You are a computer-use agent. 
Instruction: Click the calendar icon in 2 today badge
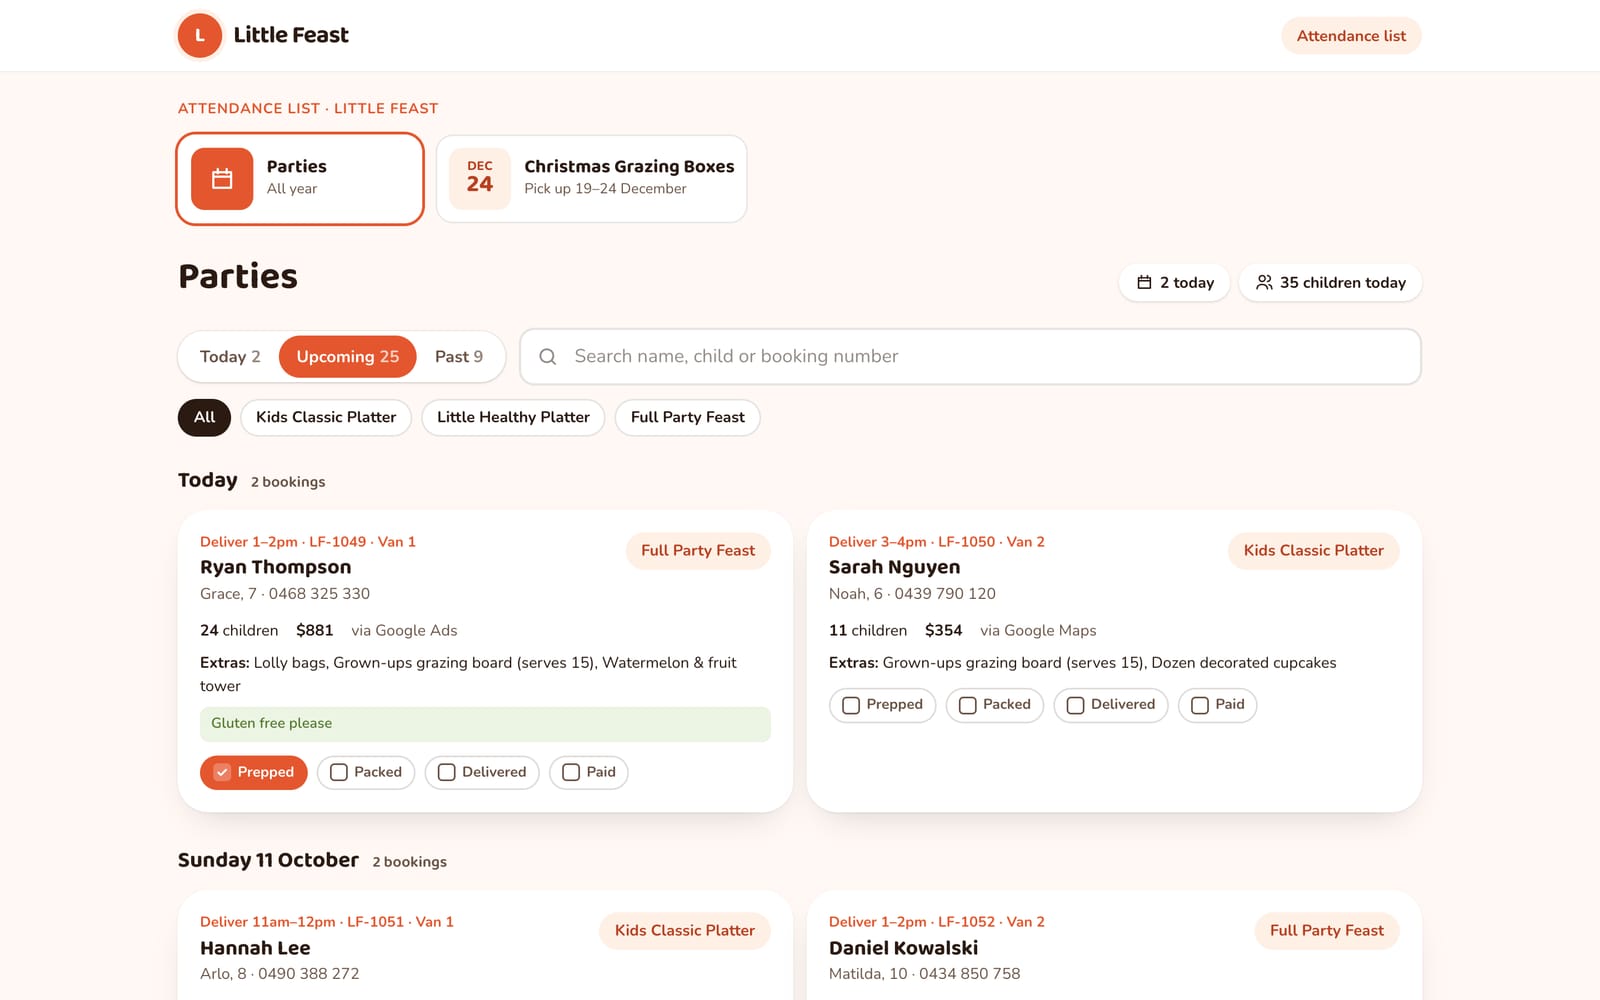1144,283
